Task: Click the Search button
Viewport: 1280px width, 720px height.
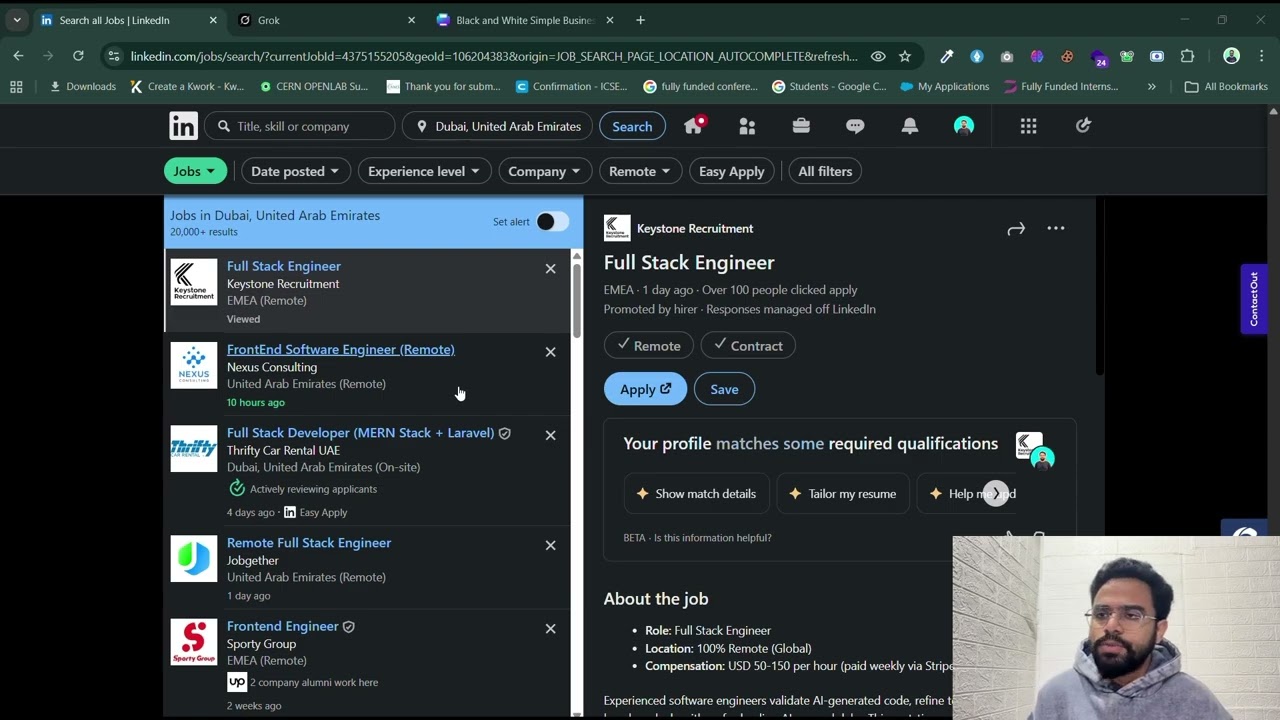Action: 632,126
